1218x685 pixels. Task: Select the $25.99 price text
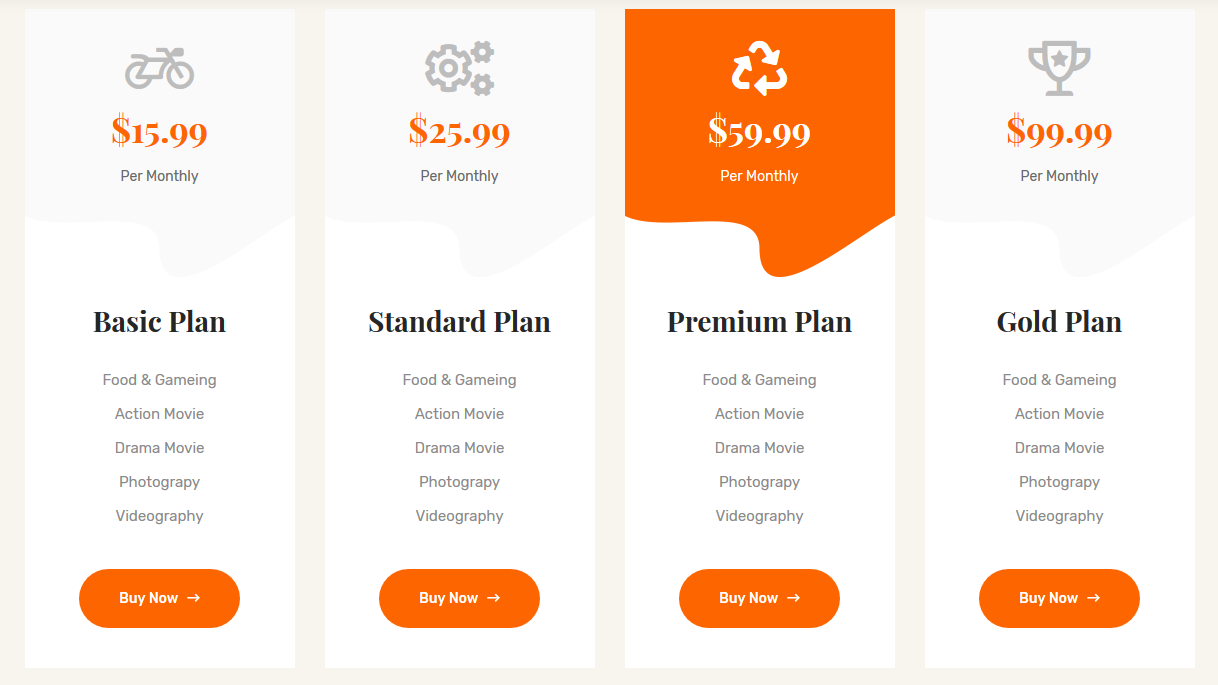(x=460, y=132)
